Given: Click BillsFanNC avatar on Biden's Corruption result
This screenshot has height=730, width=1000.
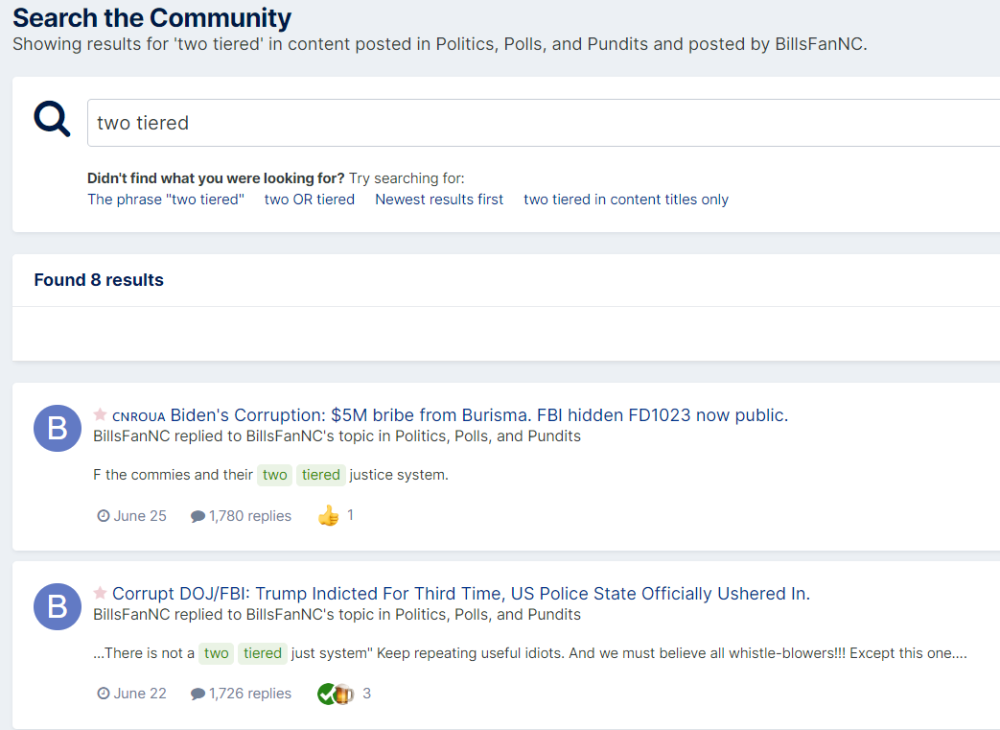Looking at the screenshot, I should 57,428.
